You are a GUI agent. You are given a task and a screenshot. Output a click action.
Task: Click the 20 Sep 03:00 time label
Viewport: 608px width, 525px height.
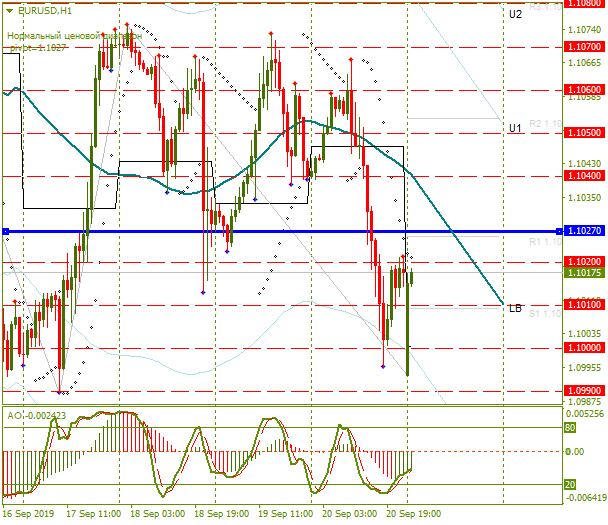pyautogui.click(x=349, y=514)
